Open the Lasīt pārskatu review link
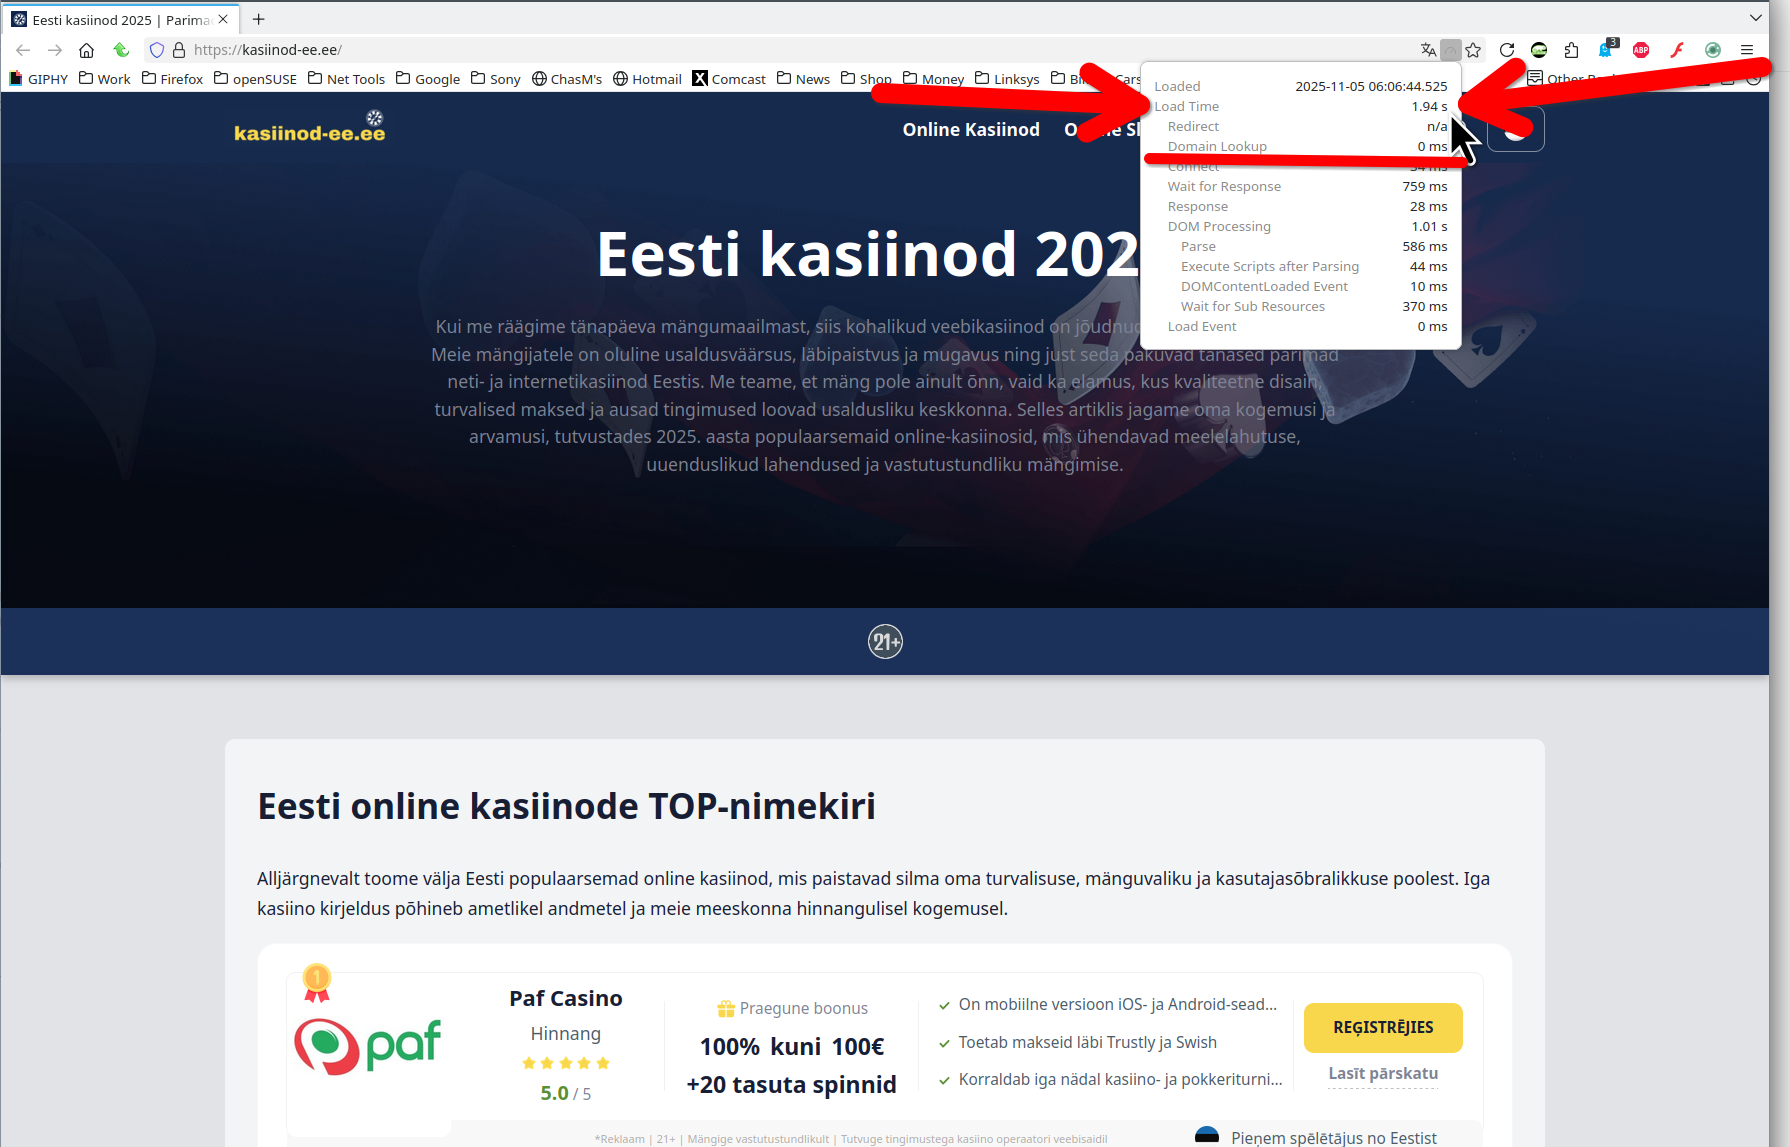This screenshot has width=1790, height=1147. point(1383,1074)
